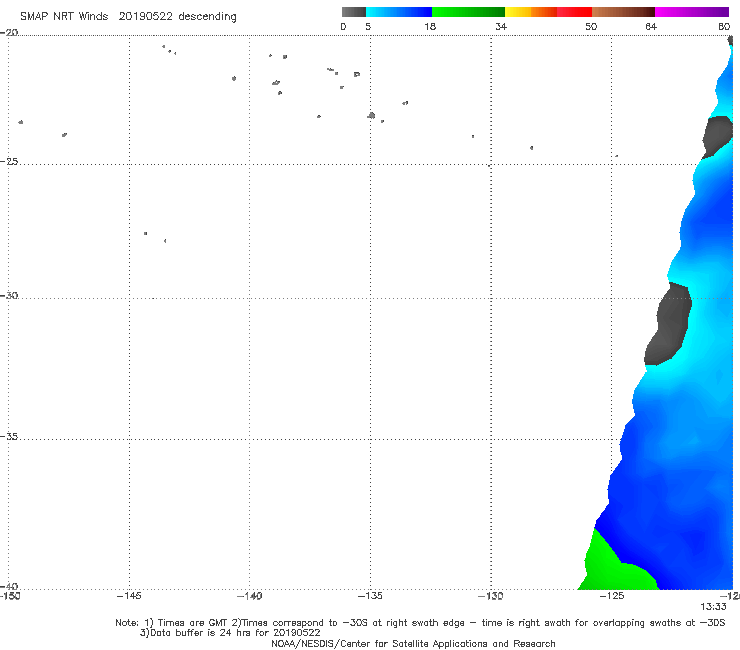Click the gray 0-5 colorbar segment
The image size is (740, 650).
[x=353, y=12]
